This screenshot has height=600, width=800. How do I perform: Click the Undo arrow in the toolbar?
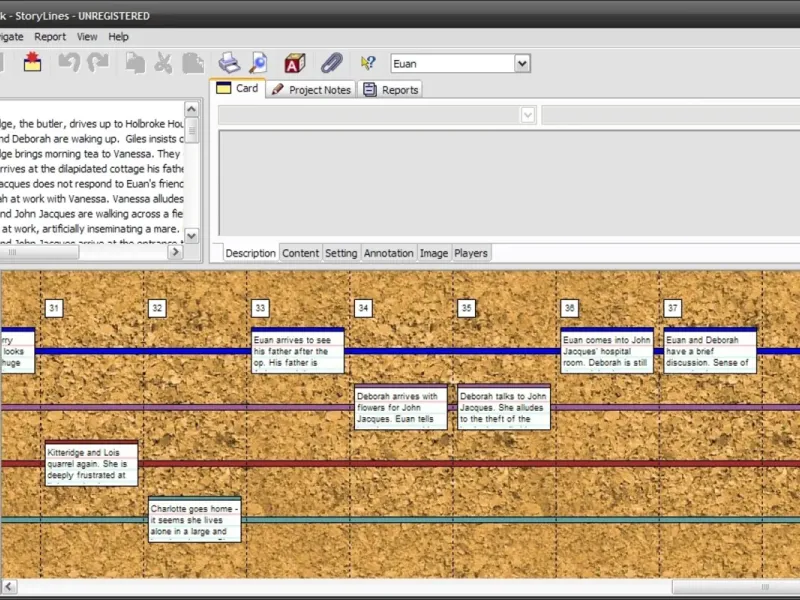coord(69,63)
